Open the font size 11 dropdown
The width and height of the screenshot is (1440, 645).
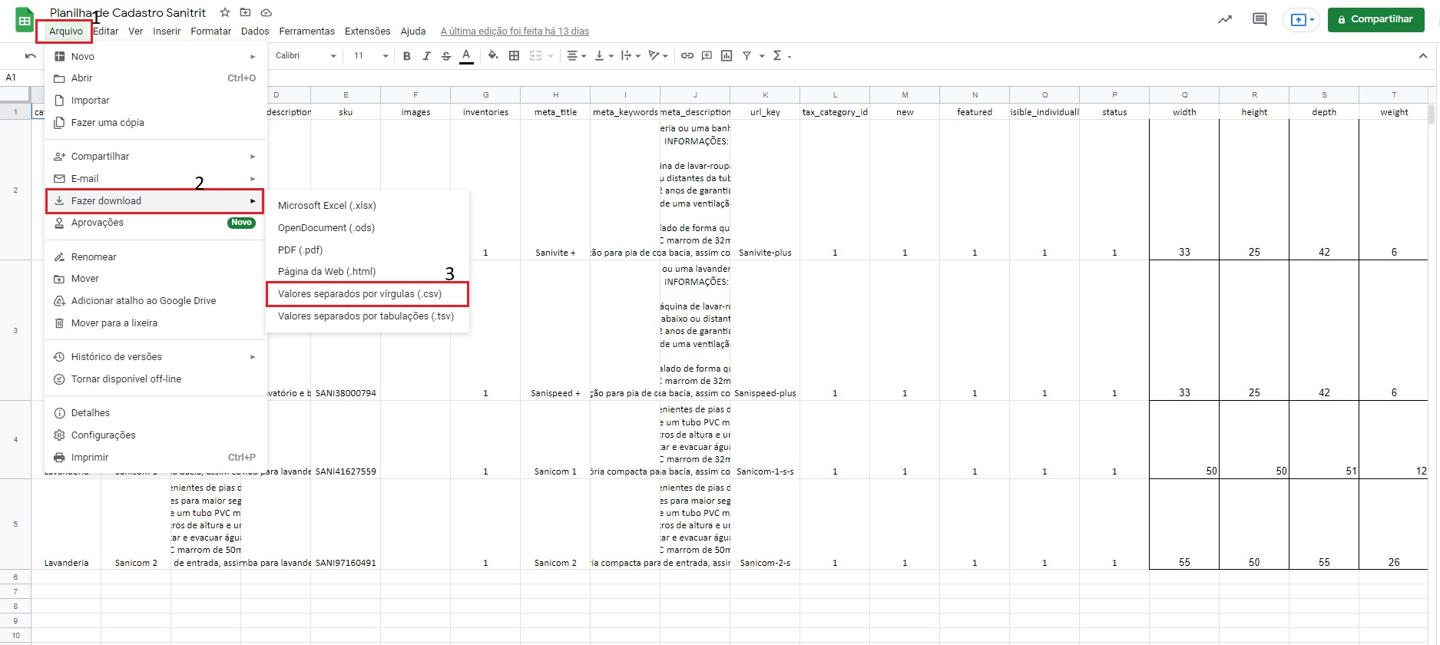click(x=371, y=56)
